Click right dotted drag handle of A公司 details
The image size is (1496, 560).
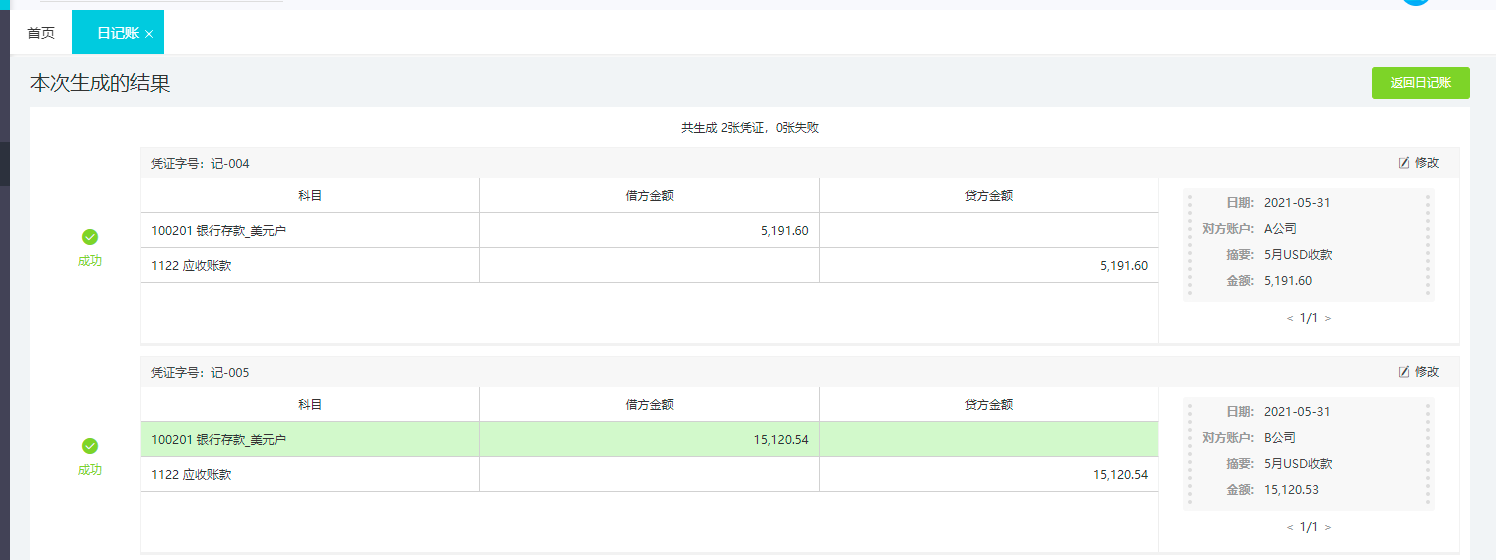coord(1427,245)
